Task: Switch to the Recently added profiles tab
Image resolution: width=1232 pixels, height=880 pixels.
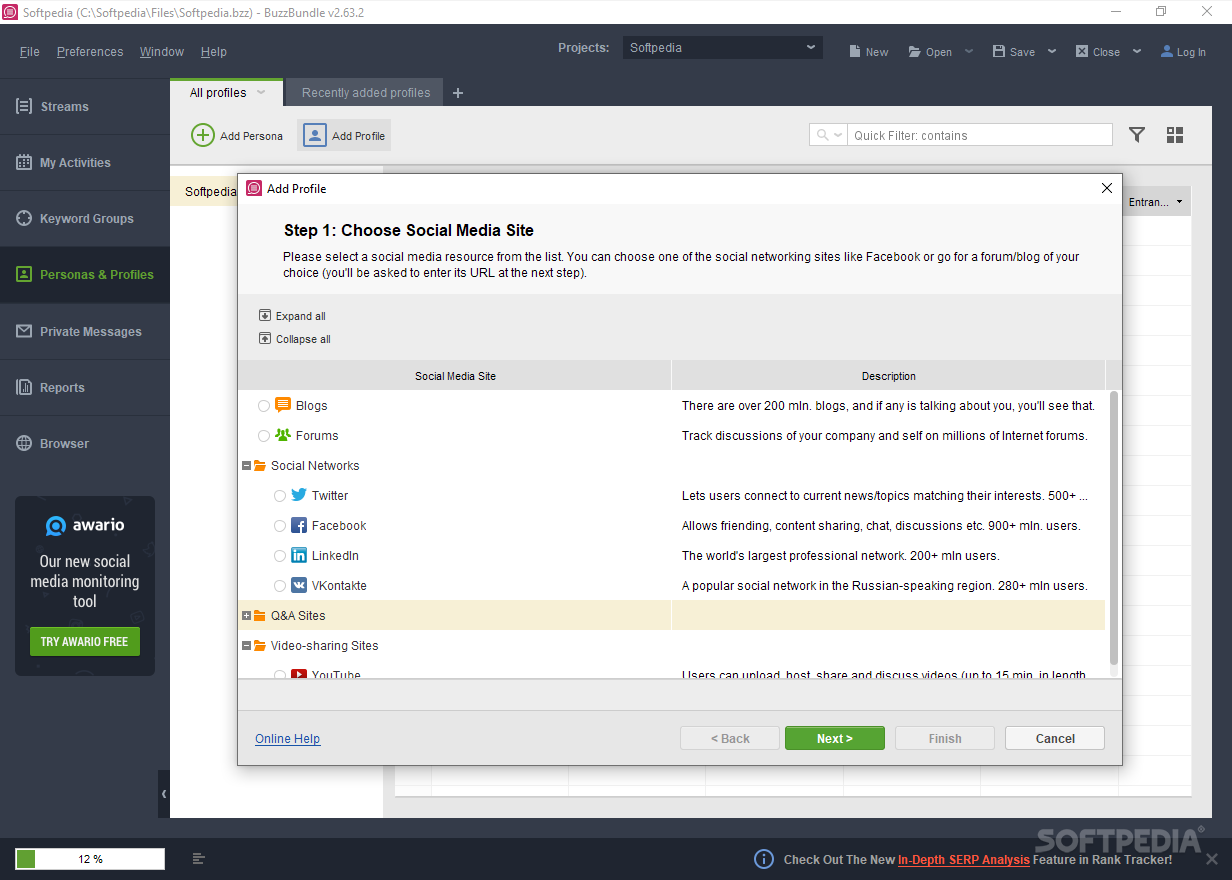Action: (364, 91)
